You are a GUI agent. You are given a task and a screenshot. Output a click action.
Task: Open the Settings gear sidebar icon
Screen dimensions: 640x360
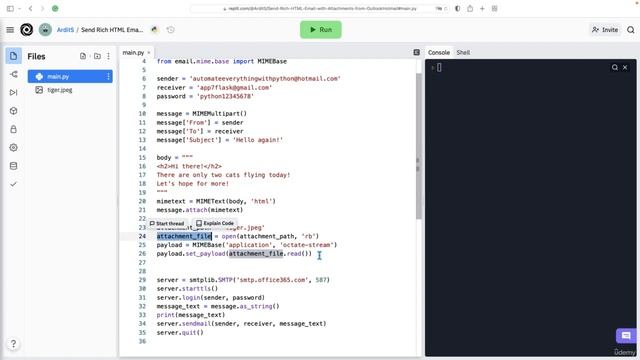pos(13,148)
